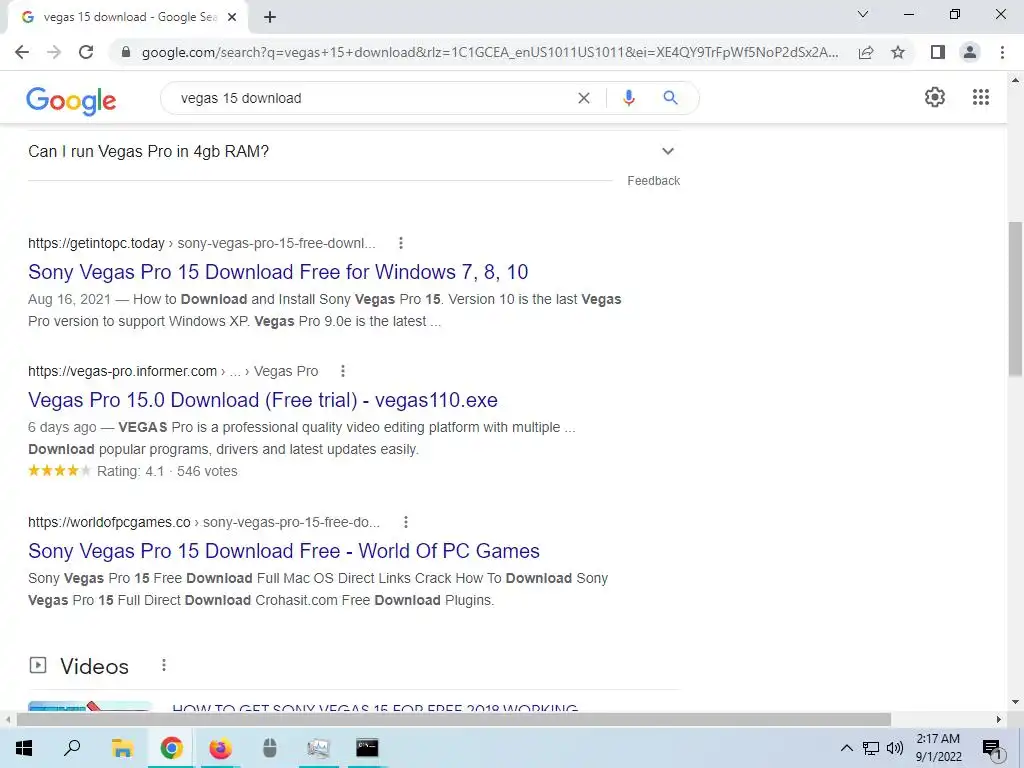Click the Feedback link

654,181
